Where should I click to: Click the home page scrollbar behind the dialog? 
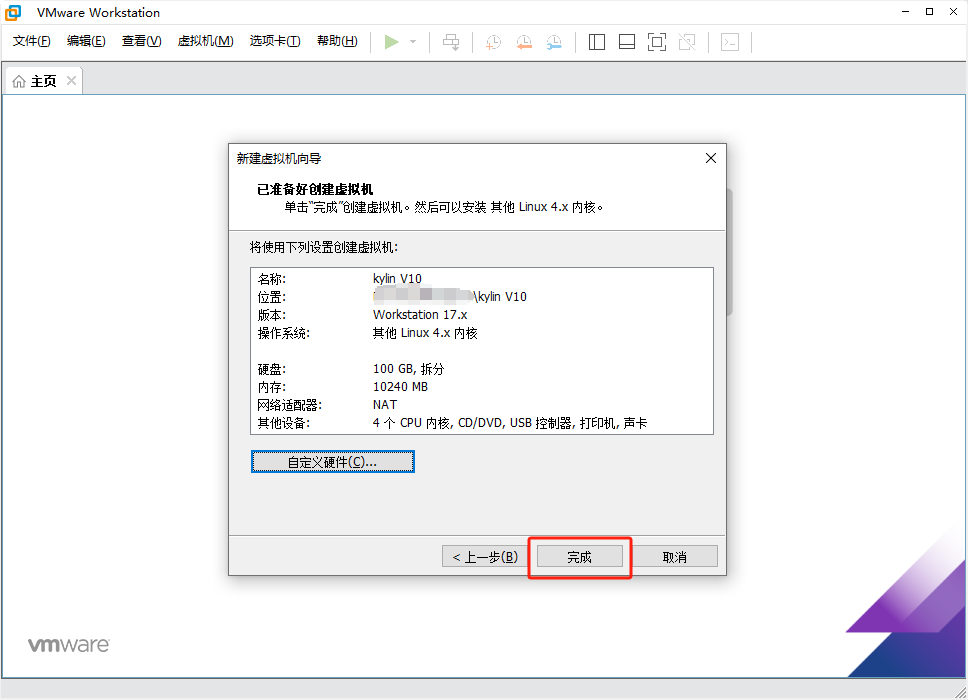tap(730, 252)
